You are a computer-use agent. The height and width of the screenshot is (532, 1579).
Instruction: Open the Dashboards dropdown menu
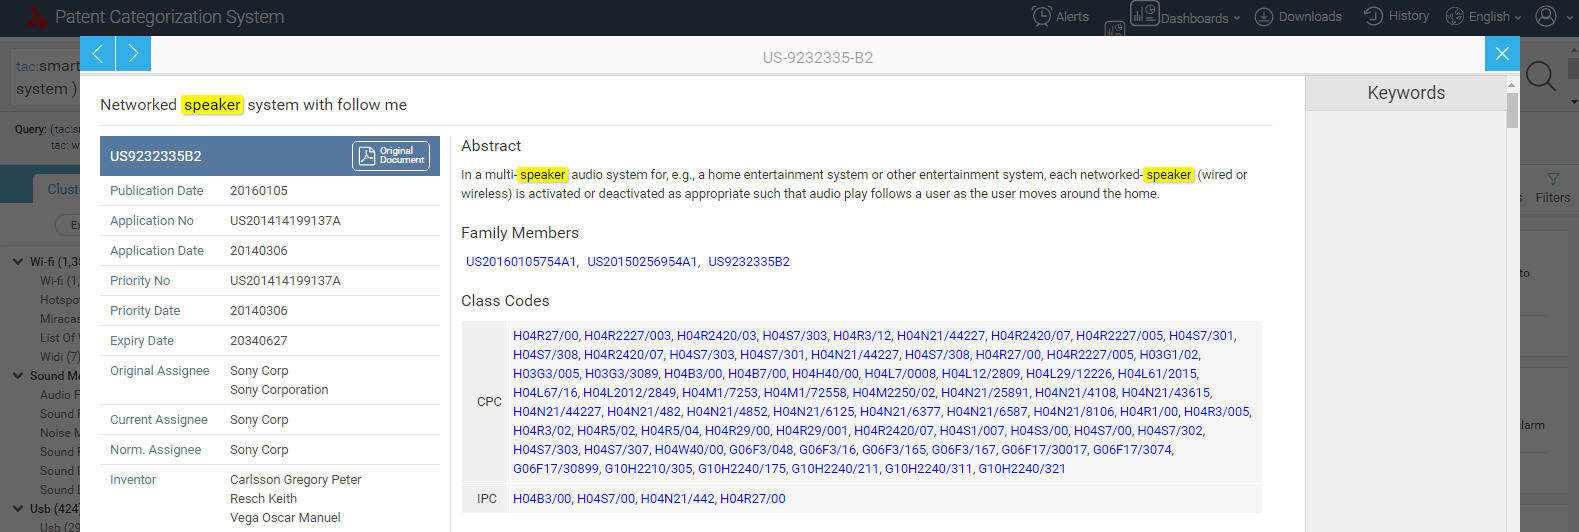click(1186, 17)
